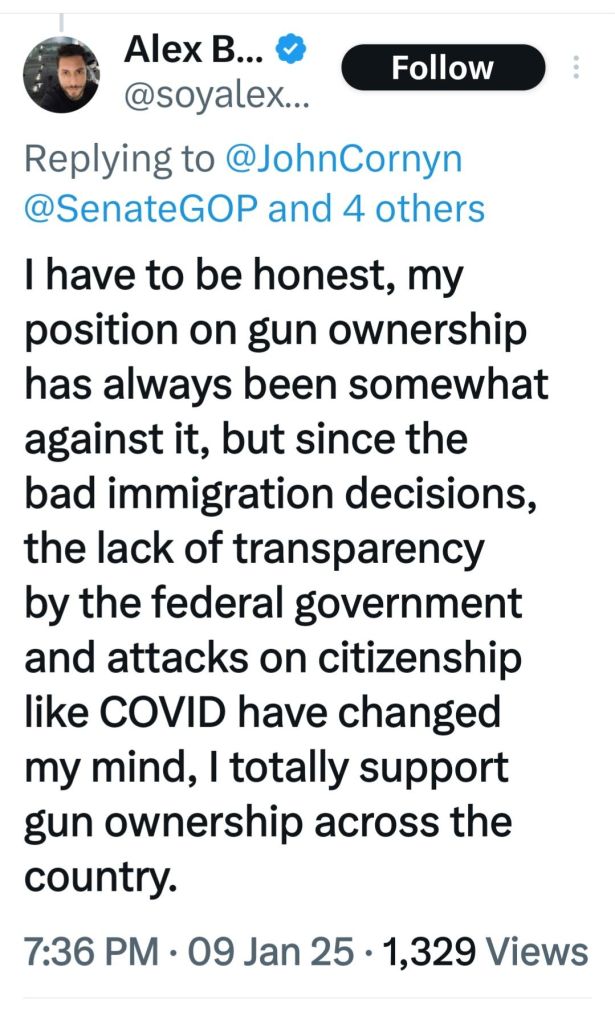This screenshot has width=615, height=1024.
Task: Tap the @soyalex... handle
Action: [x=215, y=95]
